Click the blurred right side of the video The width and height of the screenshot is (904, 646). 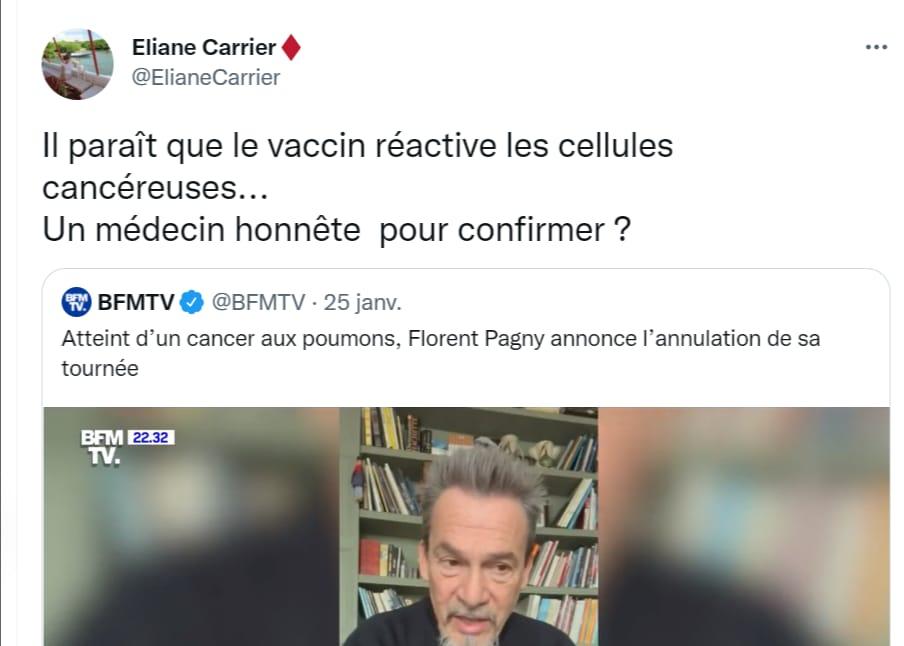click(x=744, y=527)
